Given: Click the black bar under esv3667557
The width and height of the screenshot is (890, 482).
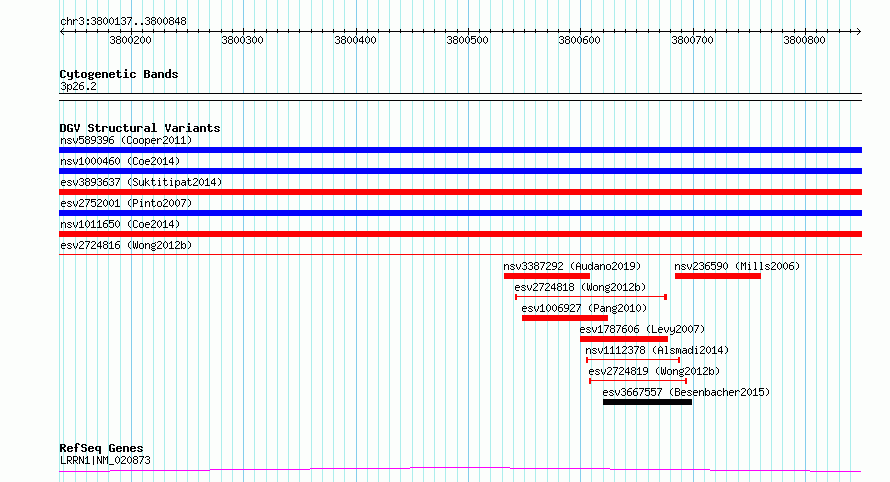Looking at the screenshot, I should (x=648, y=403).
